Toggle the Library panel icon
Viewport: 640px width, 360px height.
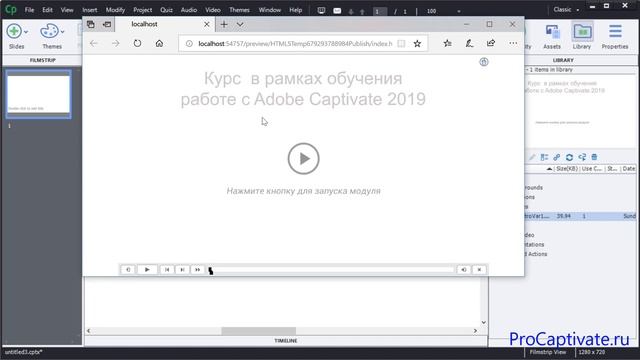(x=582, y=32)
